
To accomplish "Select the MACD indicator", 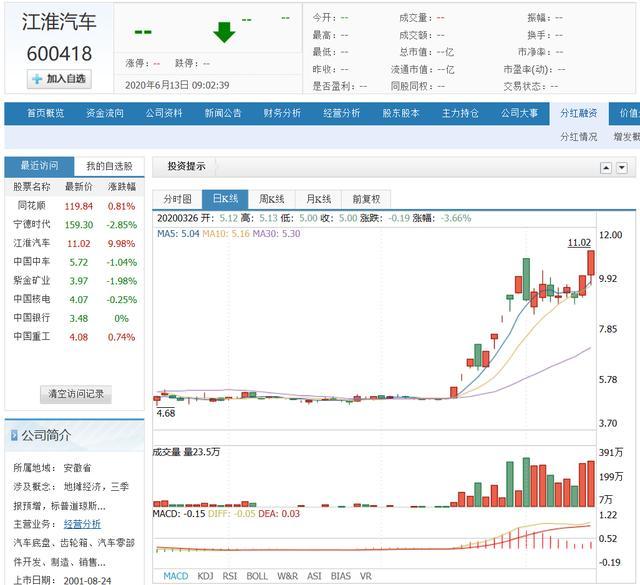I will [x=176, y=576].
